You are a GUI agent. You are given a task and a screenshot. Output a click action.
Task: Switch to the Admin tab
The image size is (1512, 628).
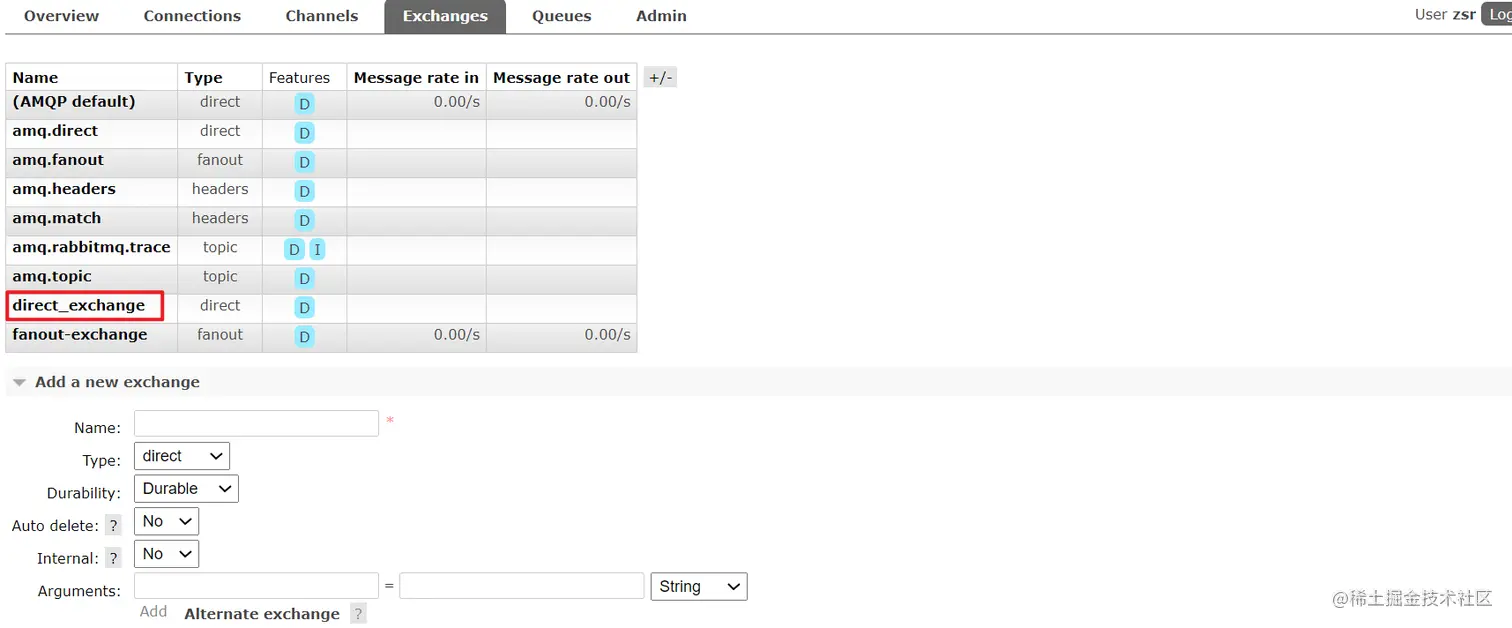coord(661,16)
